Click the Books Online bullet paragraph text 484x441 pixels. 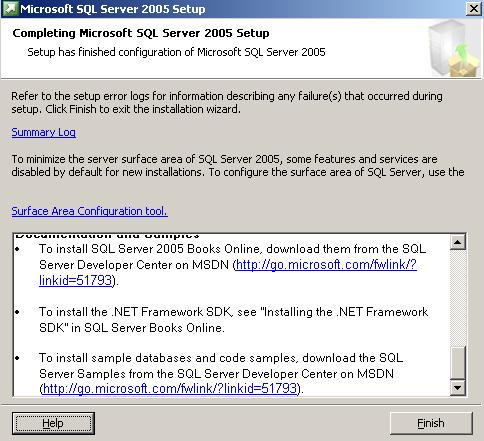pos(232,265)
